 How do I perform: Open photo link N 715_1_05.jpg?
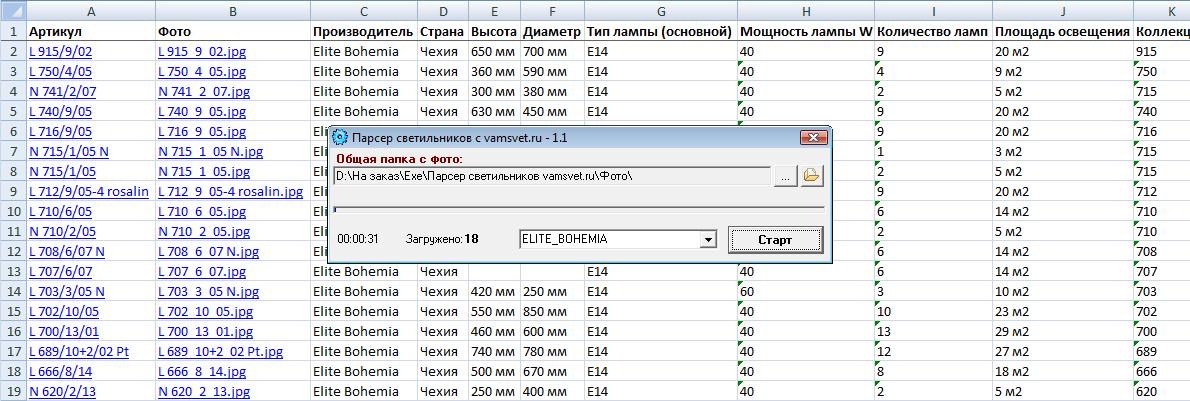click(x=204, y=172)
